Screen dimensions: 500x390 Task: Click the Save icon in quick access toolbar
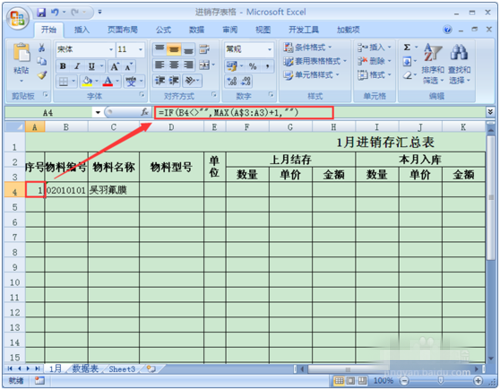click(41, 12)
